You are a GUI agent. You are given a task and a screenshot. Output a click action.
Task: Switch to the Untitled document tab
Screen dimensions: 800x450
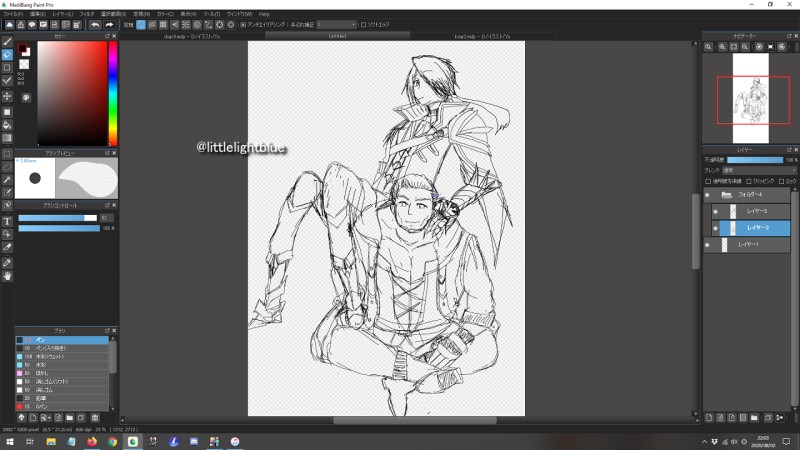pos(337,36)
